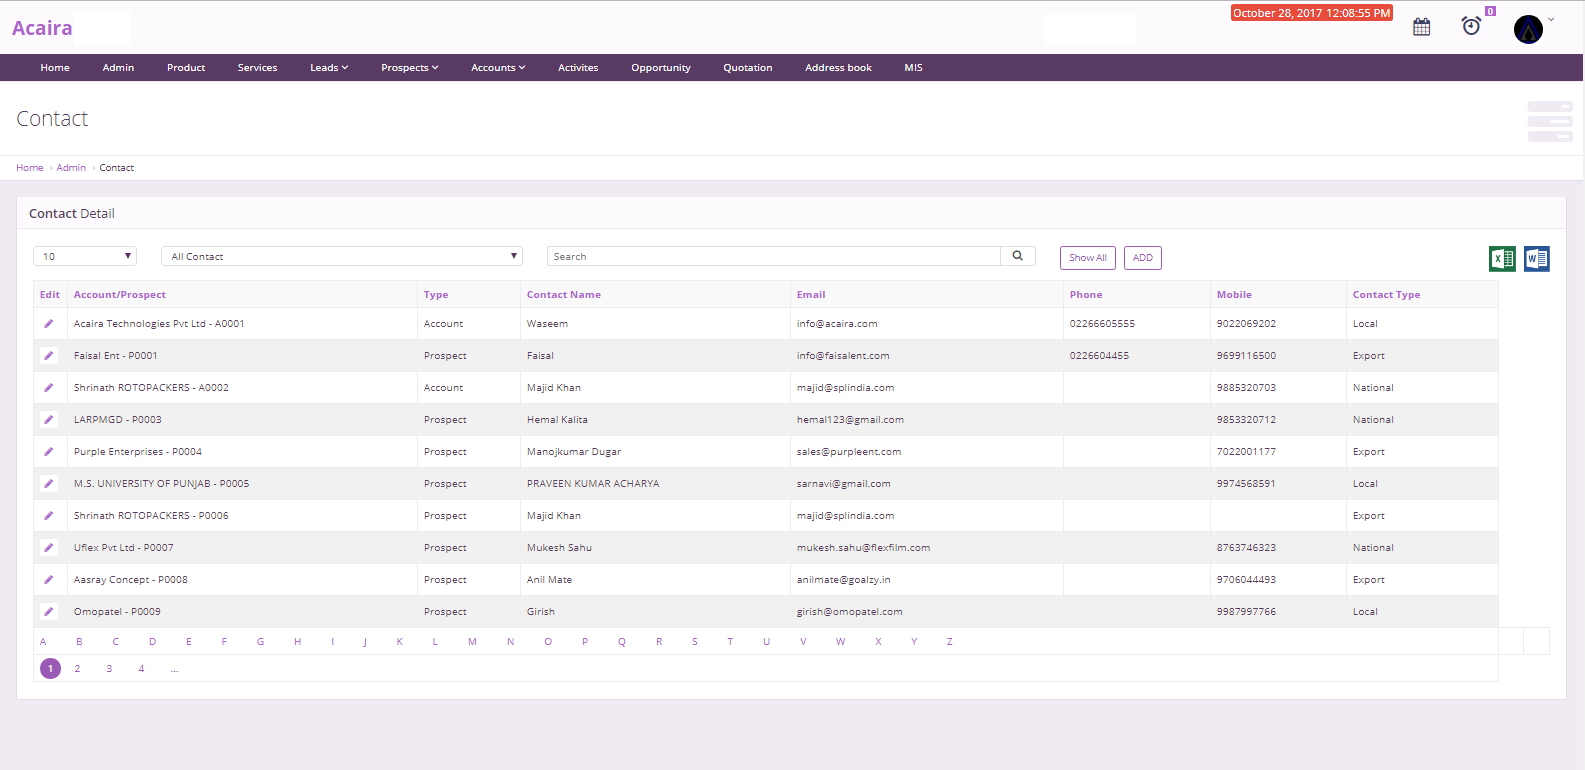Screen dimensions: 1585x770
Task: Open the Address book menu item
Action: click(x=838, y=68)
